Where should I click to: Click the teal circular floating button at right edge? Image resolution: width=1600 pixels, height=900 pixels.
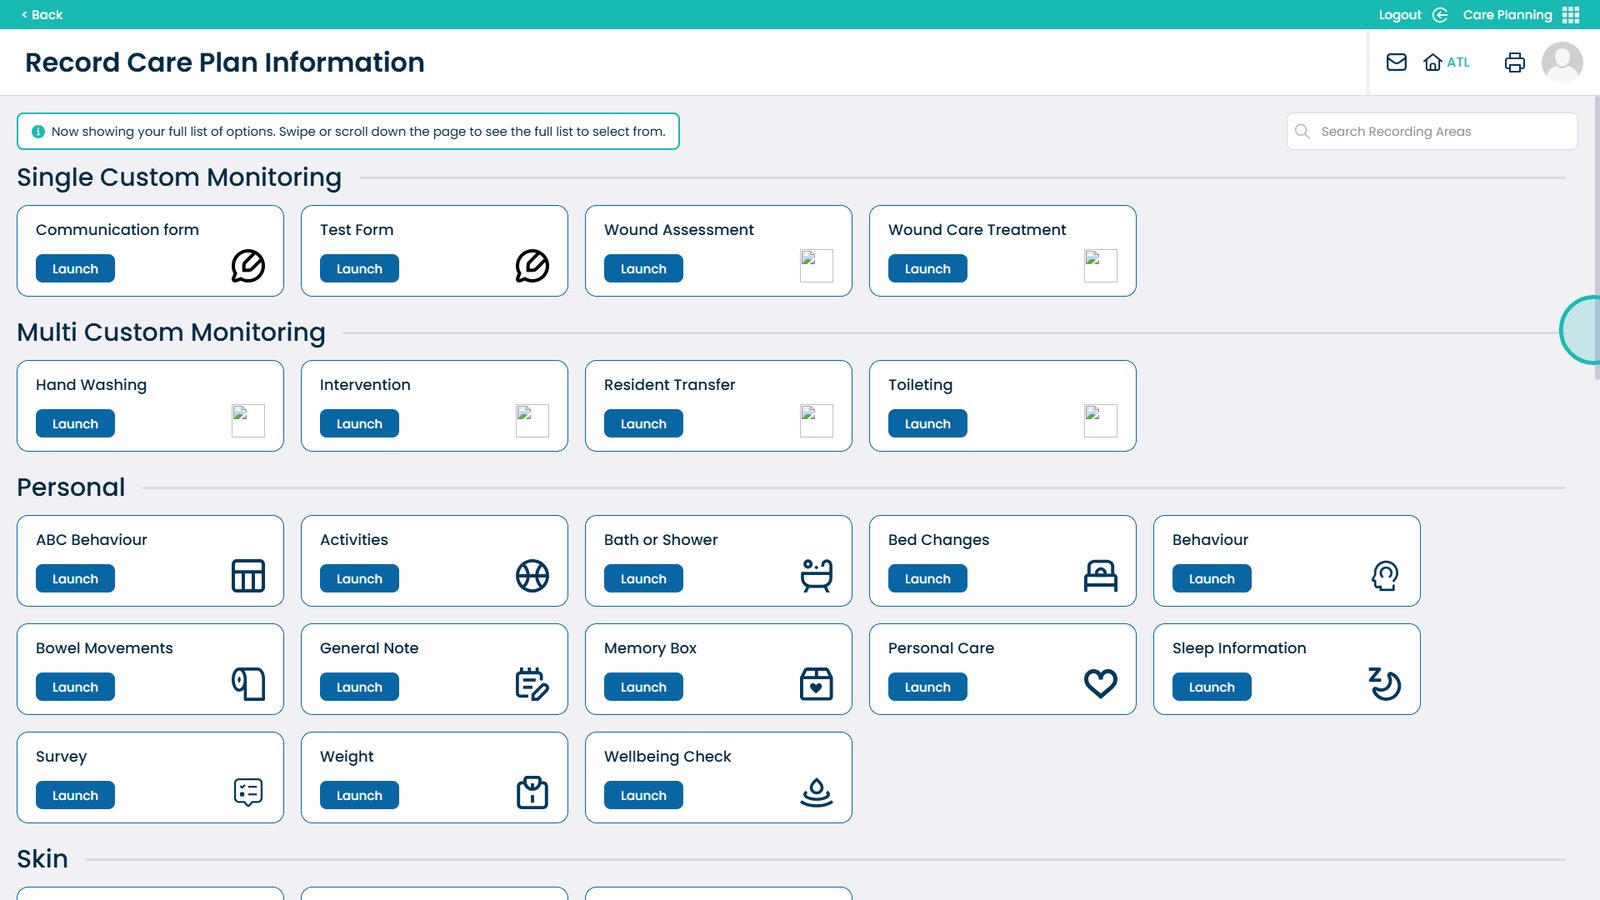tap(1584, 330)
